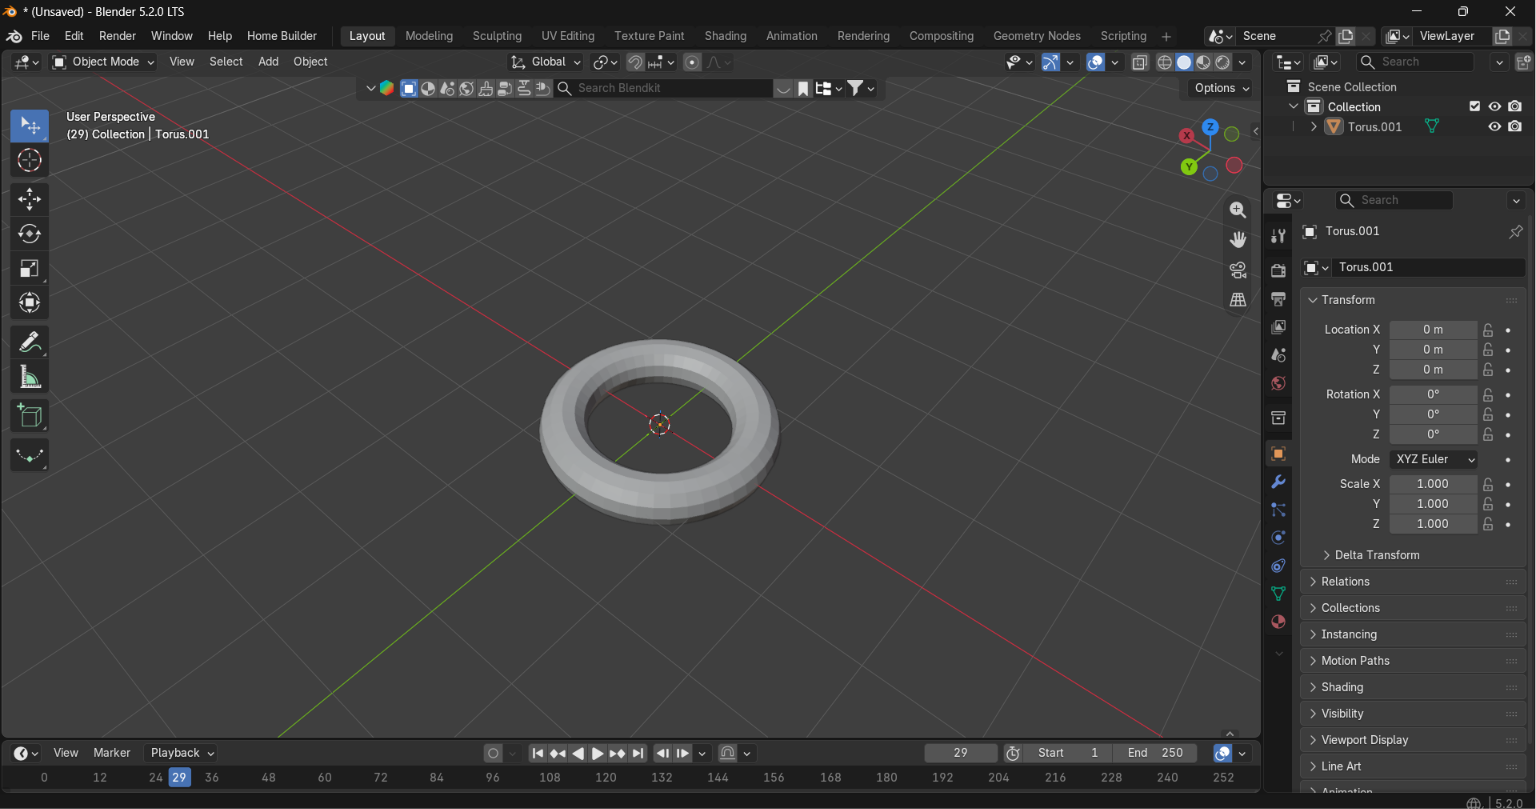Switch to Geometry Nodes workspace tab
The width and height of the screenshot is (1536, 809).
coord(1037,36)
